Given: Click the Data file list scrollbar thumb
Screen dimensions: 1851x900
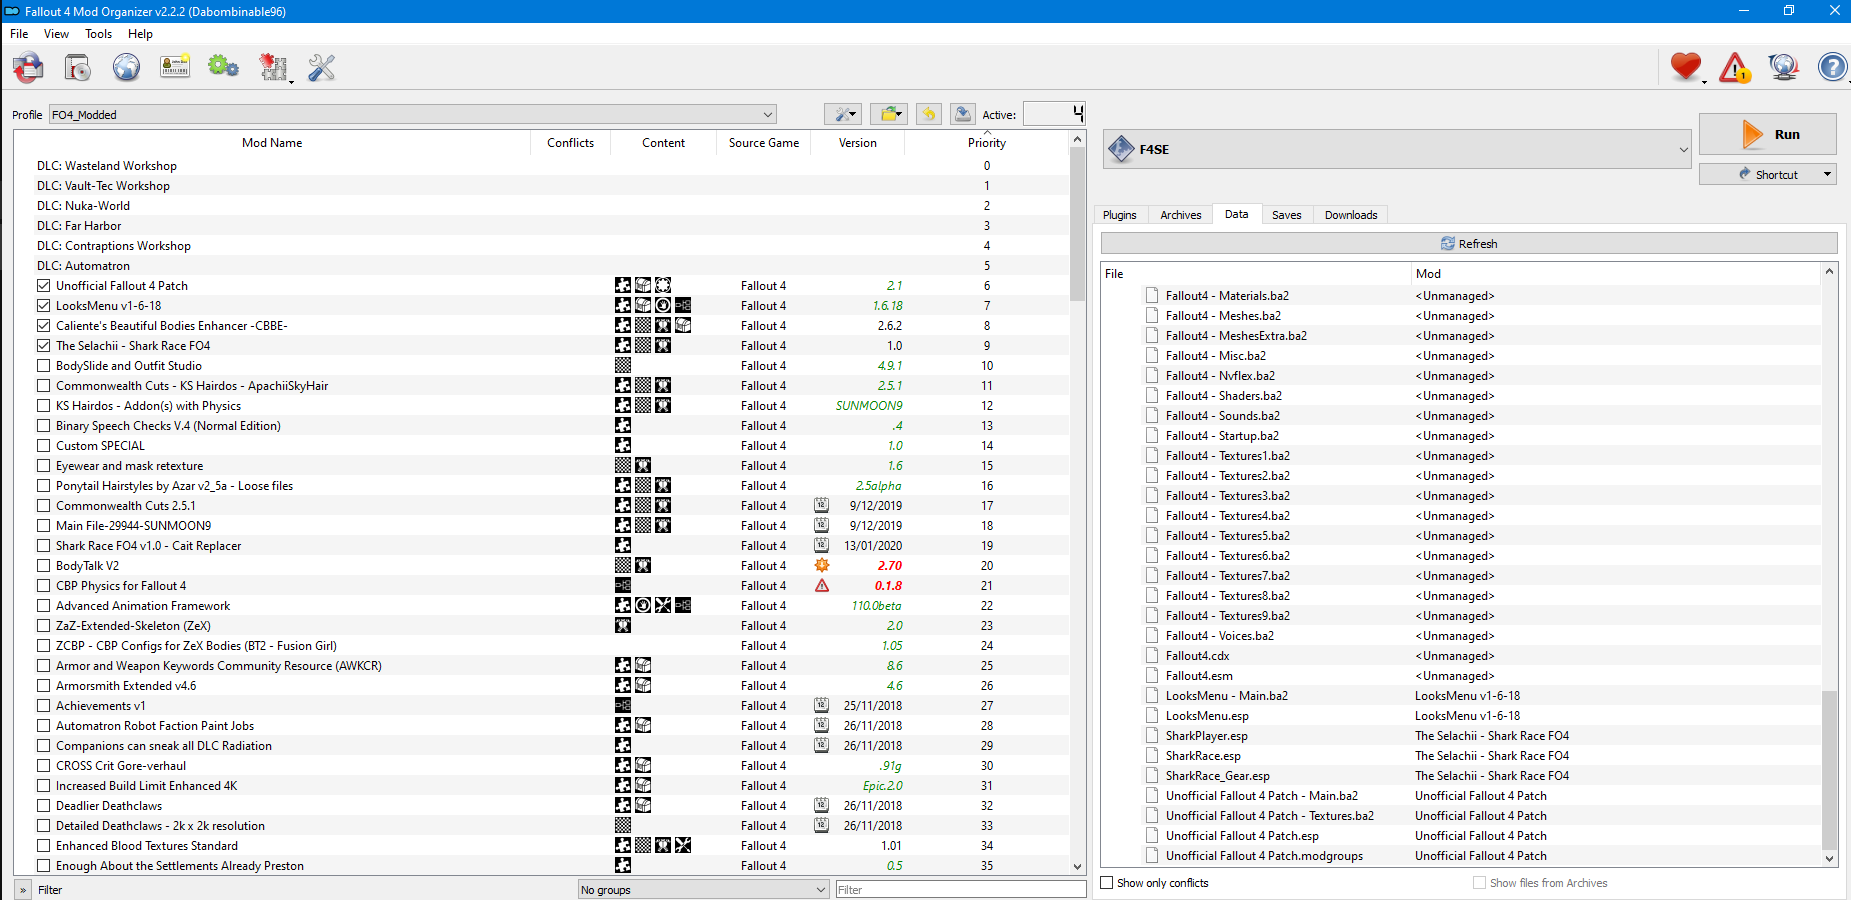Looking at the screenshot, I should (x=1830, y=769).
